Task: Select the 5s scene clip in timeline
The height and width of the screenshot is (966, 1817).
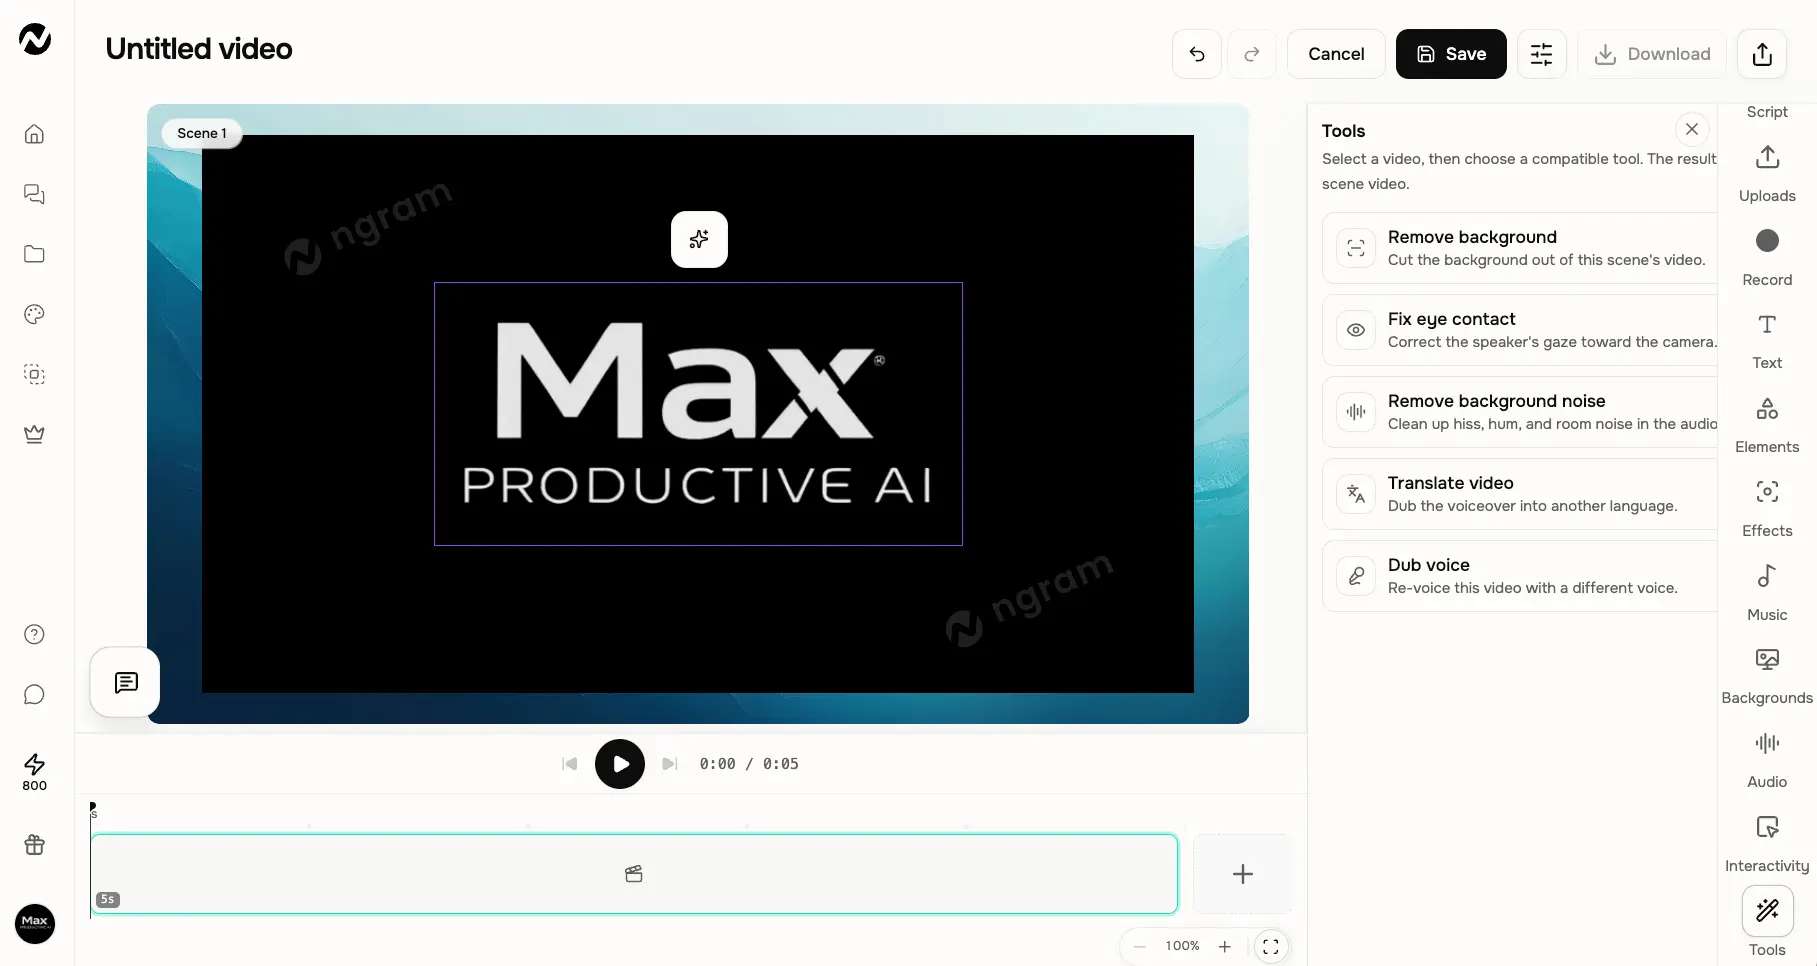Action: coord(634,874)
